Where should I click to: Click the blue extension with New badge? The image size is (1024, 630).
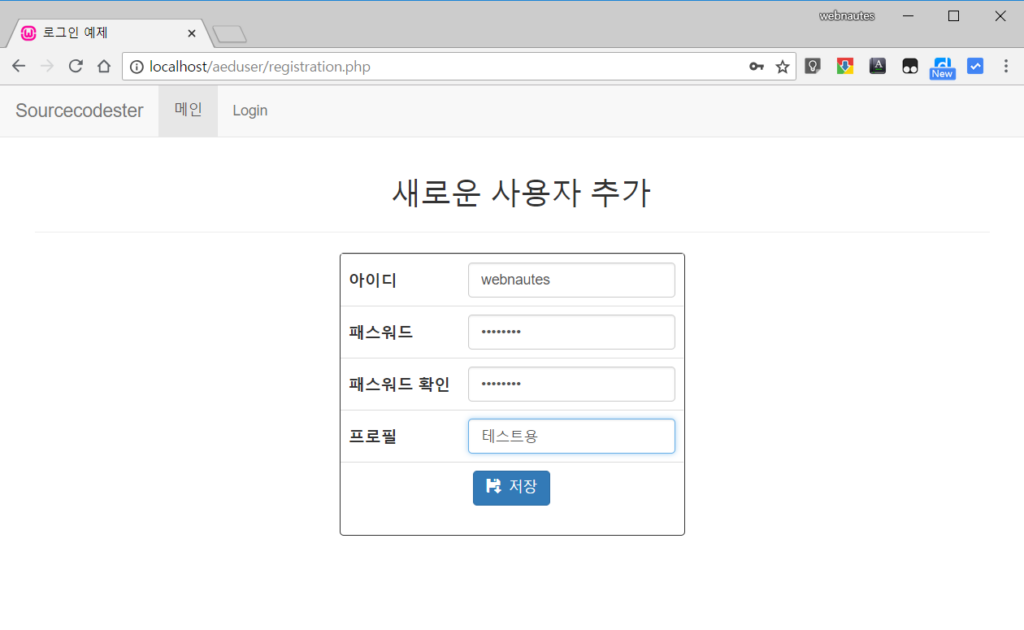pyautogui.click(x=942, y=66)
